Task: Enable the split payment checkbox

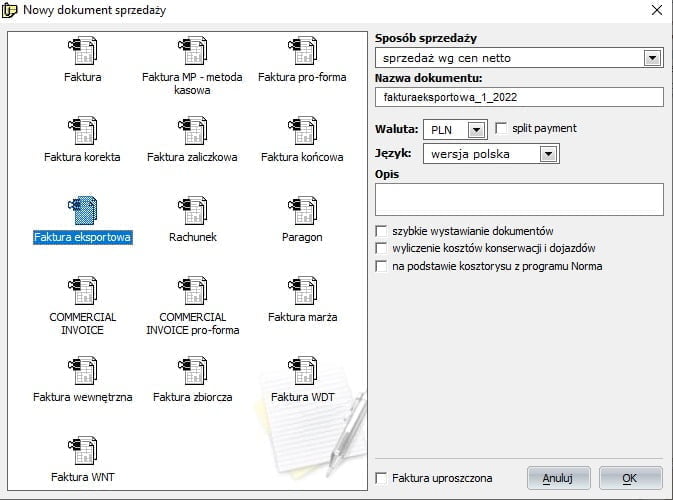Action: coord(501,128)
